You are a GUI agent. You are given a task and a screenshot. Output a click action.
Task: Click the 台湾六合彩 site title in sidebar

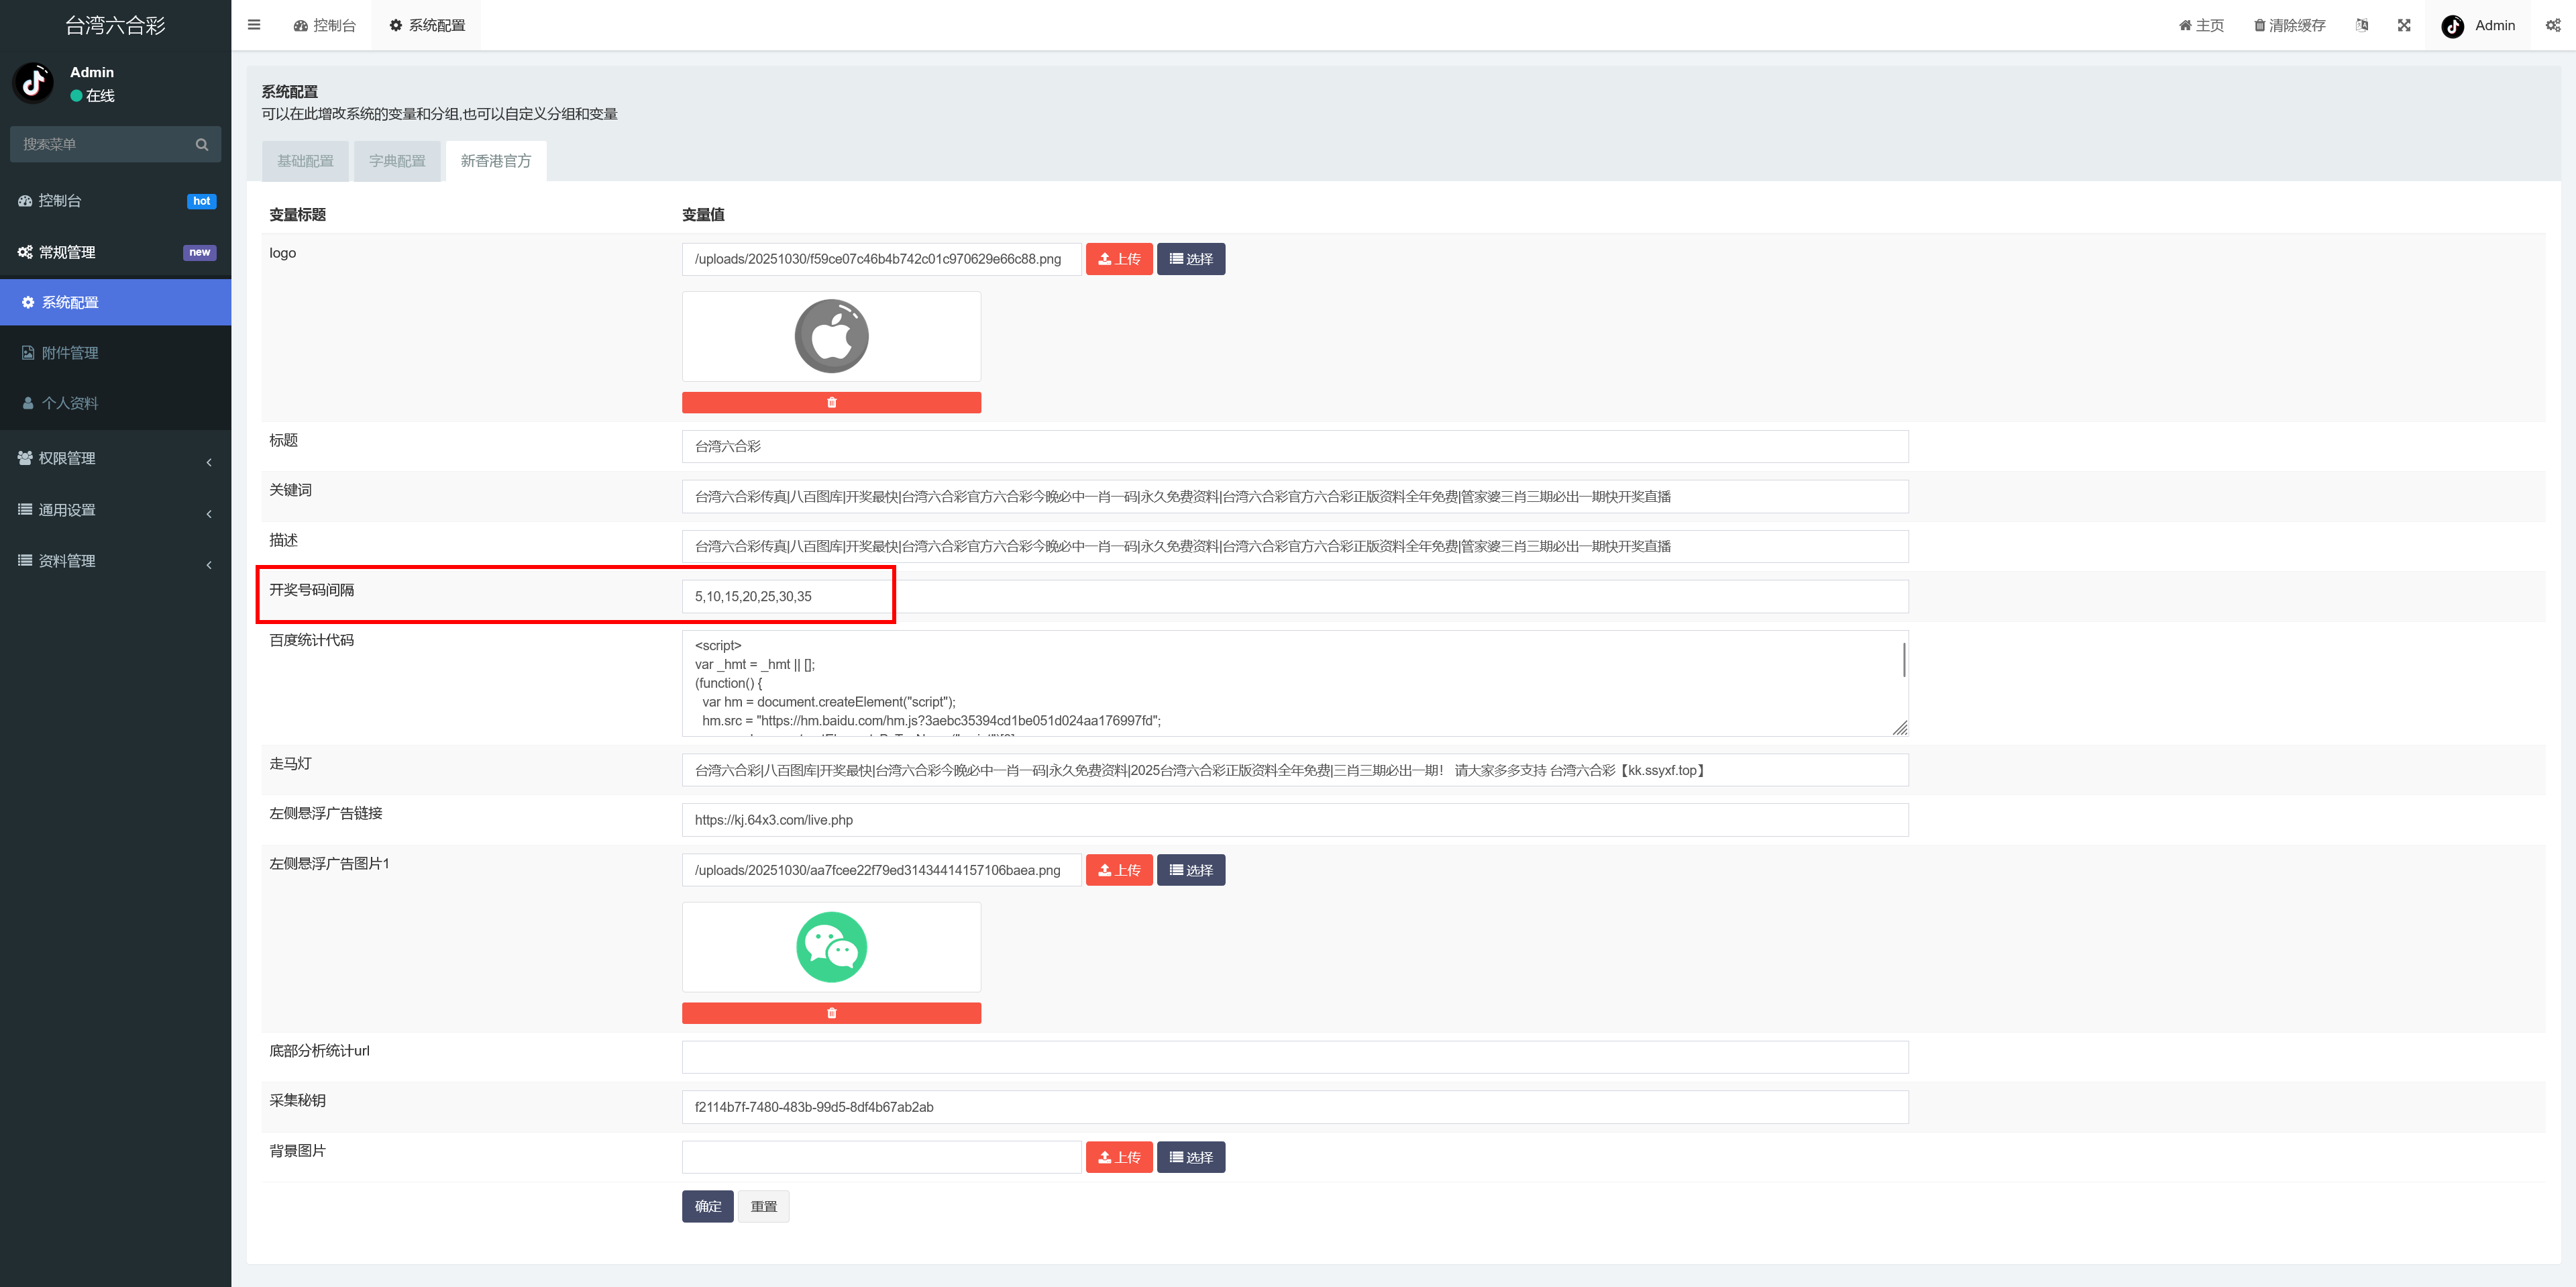116,25
